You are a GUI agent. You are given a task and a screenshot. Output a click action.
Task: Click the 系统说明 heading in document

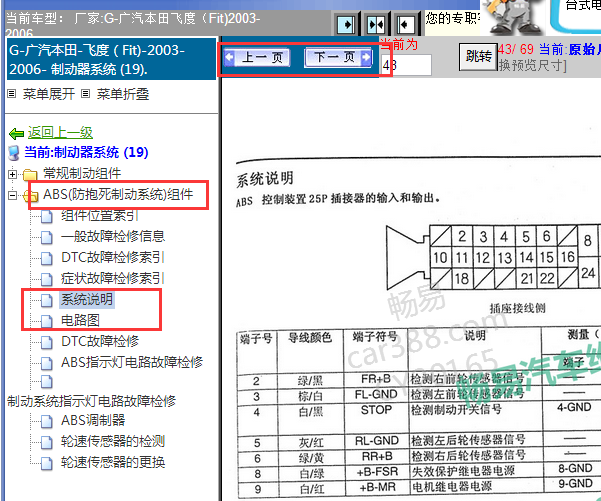coord(265,179)
